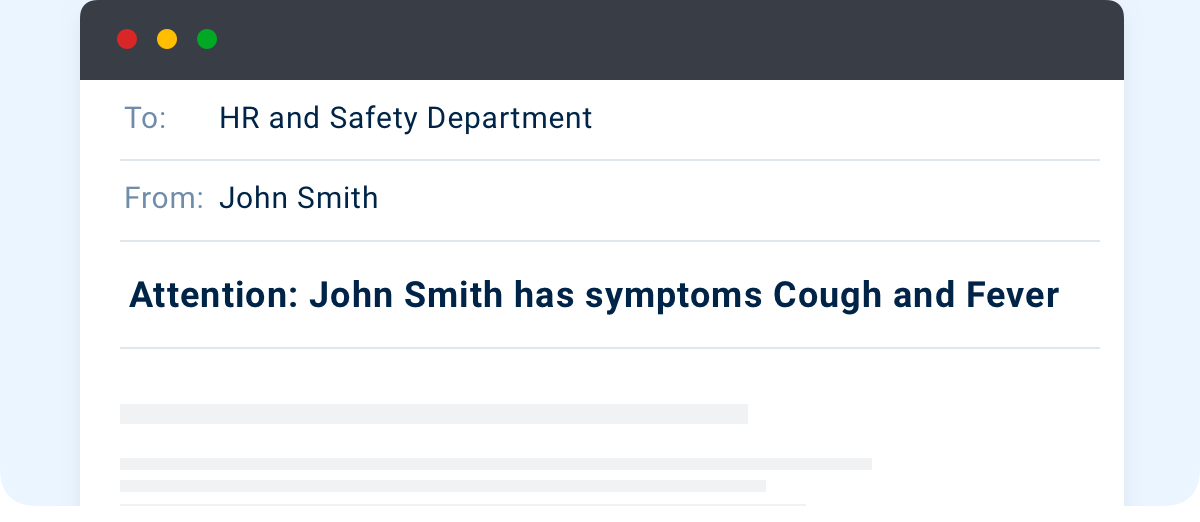This screenshot has width=1200, height=522.
Task: Click the red close dot
Action: (x=127, y=40)
